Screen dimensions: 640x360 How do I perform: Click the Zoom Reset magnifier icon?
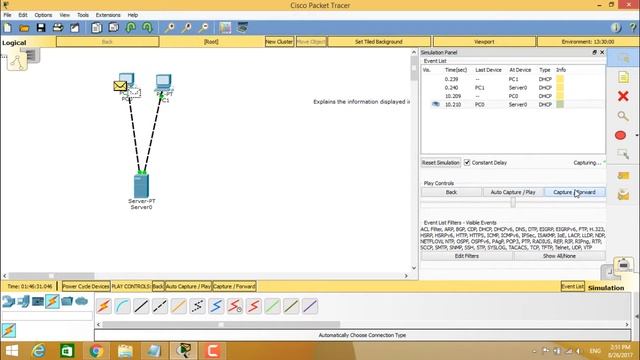(187, 28)
